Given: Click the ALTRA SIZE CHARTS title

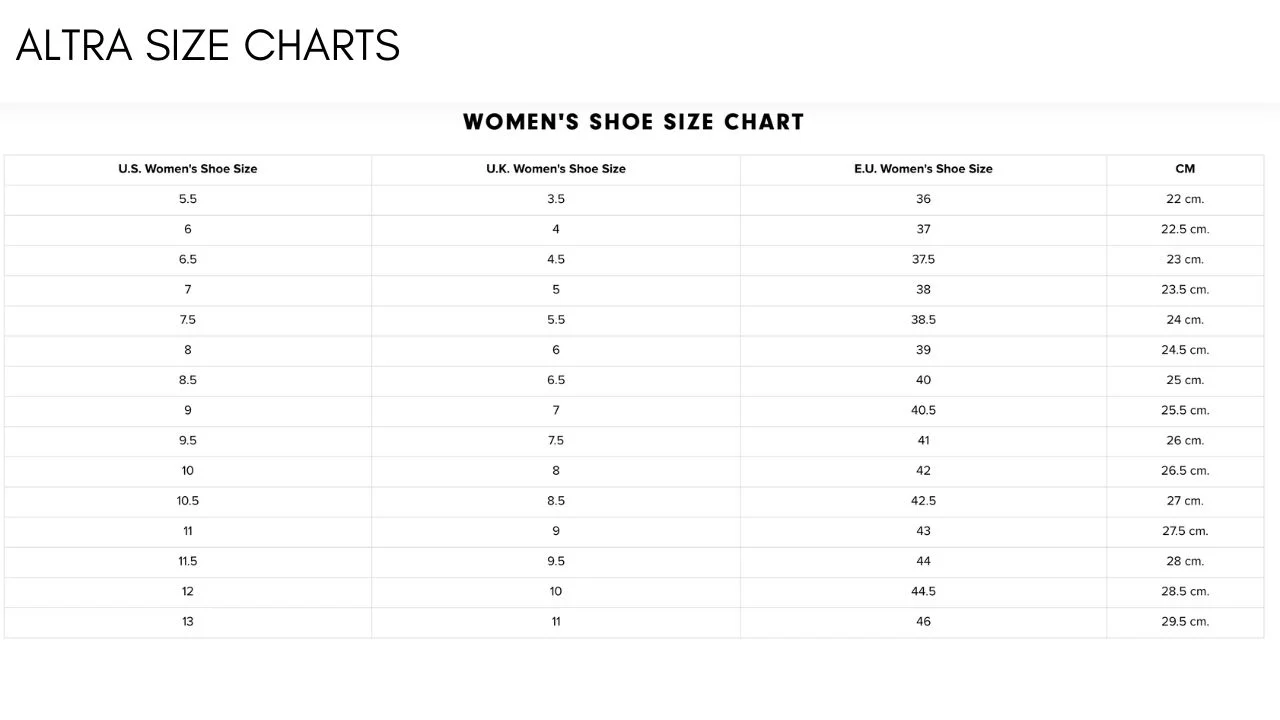Looking at the screenshot, I should [208, 46].
